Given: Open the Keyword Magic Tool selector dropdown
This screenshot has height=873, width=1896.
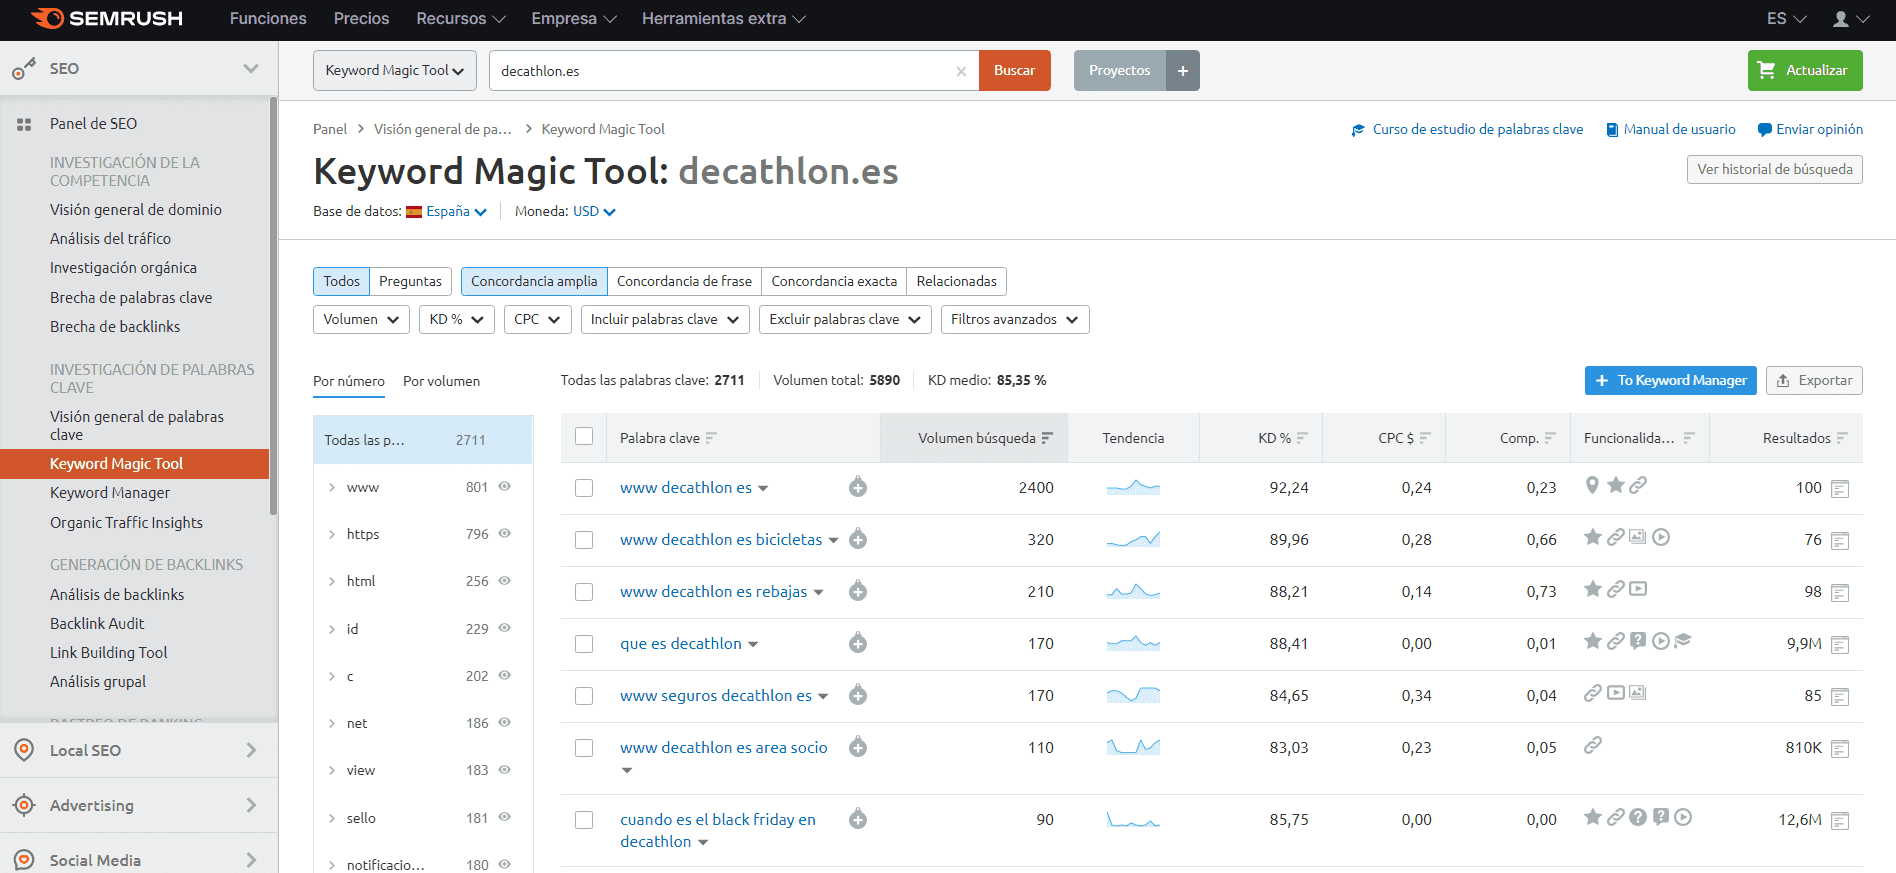Looking at the screenshot, I should point(395,71).
